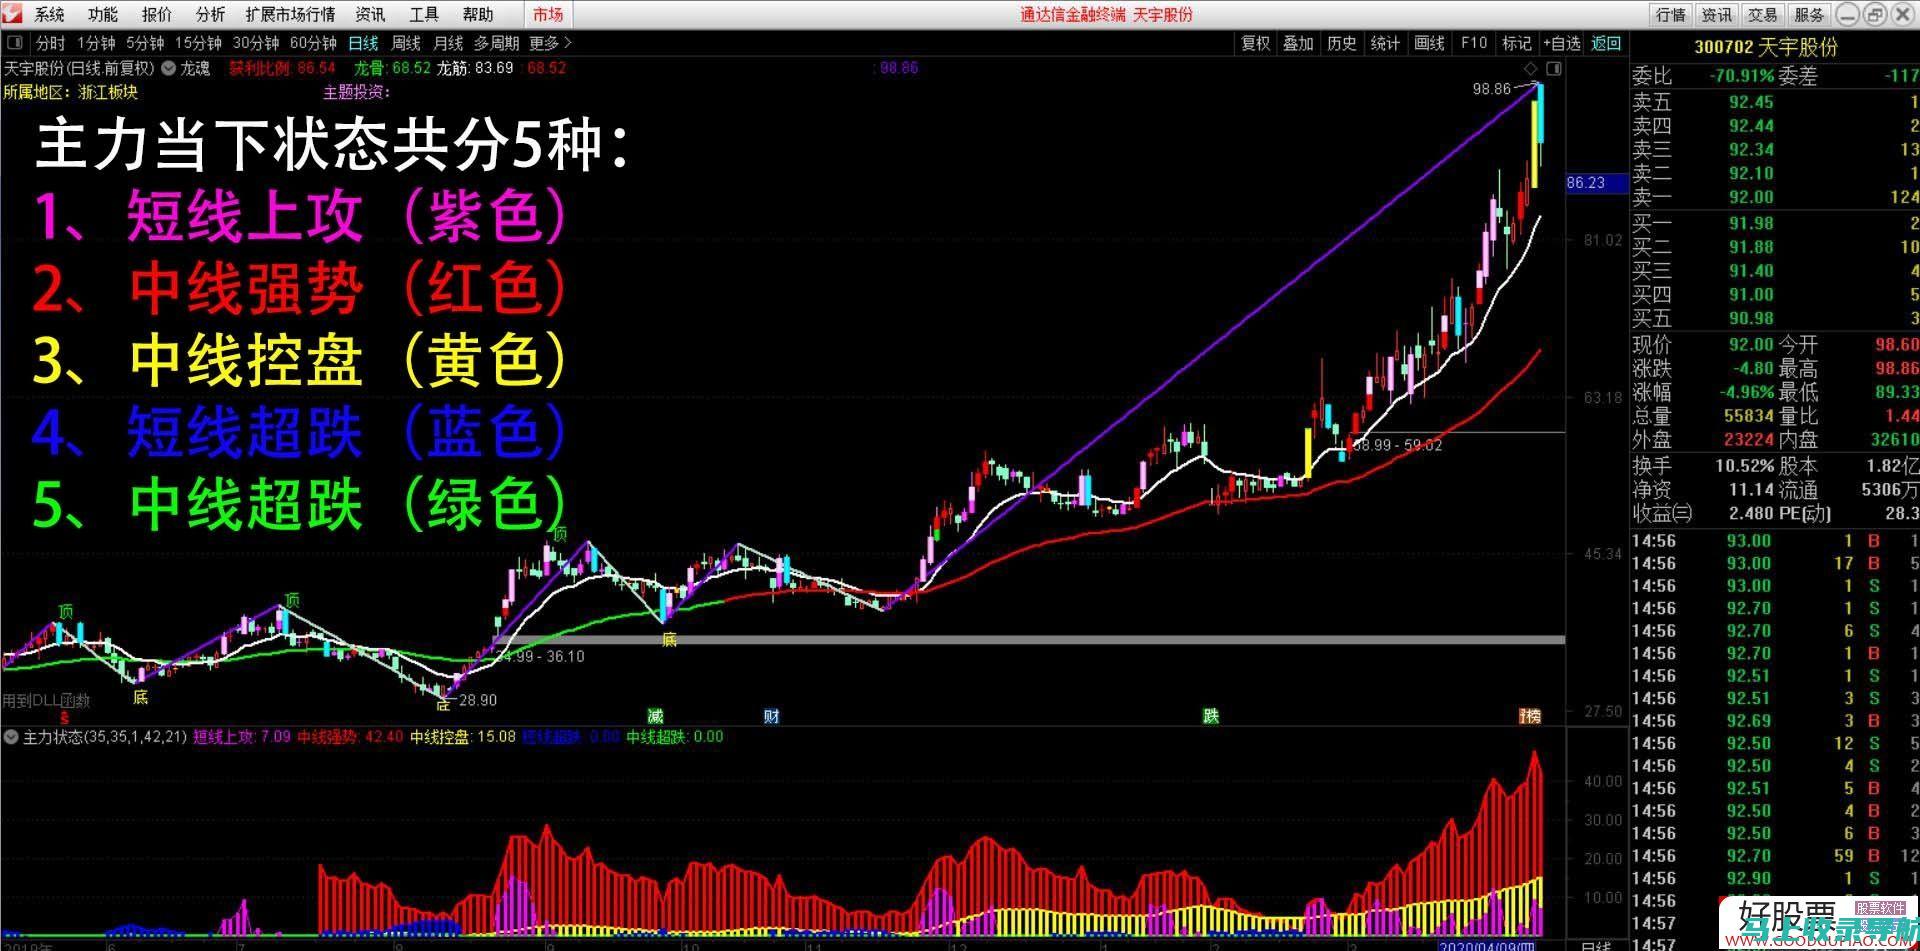Click the 榜 marker icon
The height and width of the screenshot is (951, 1920).
tap(1530, 716)
